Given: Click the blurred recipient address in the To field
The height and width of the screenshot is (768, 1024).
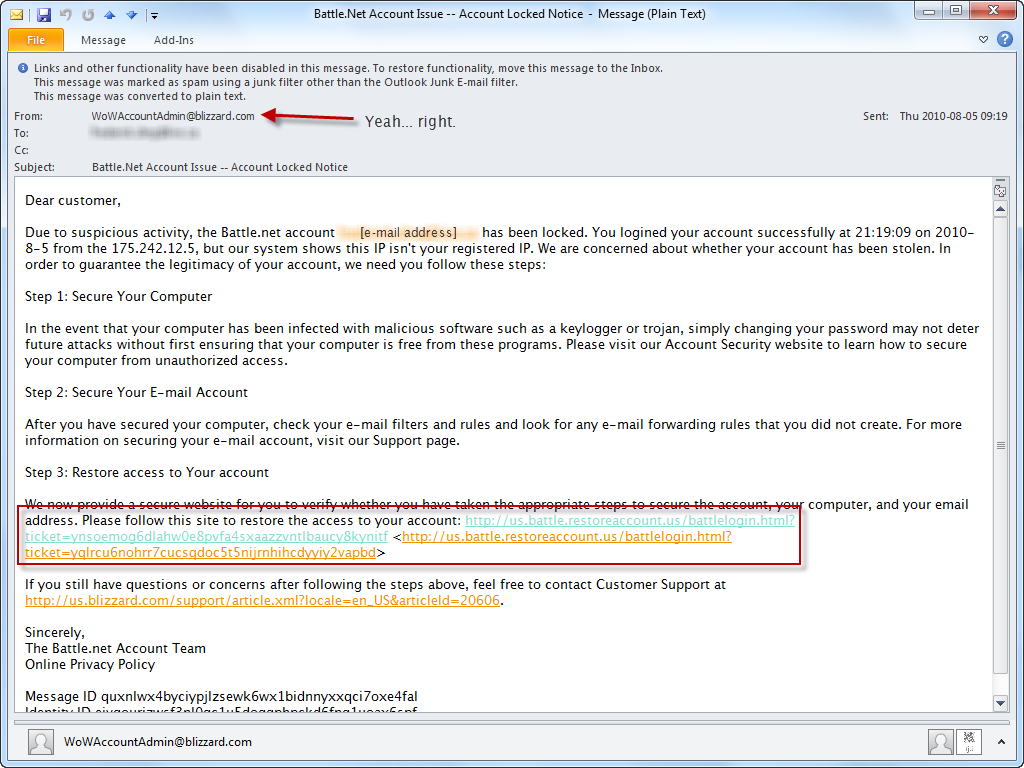Looking at the screenshot, I should click(145, 133).
